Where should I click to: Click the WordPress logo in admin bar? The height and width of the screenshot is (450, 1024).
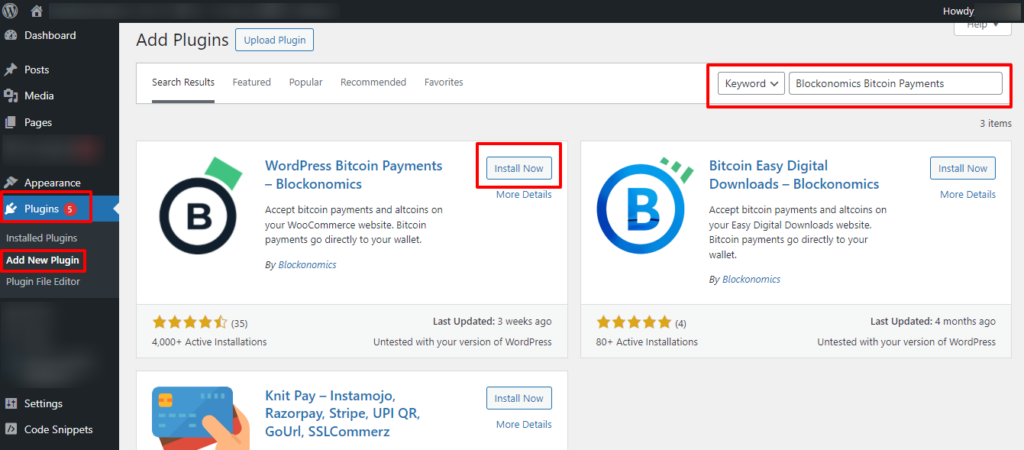(11, 11)
